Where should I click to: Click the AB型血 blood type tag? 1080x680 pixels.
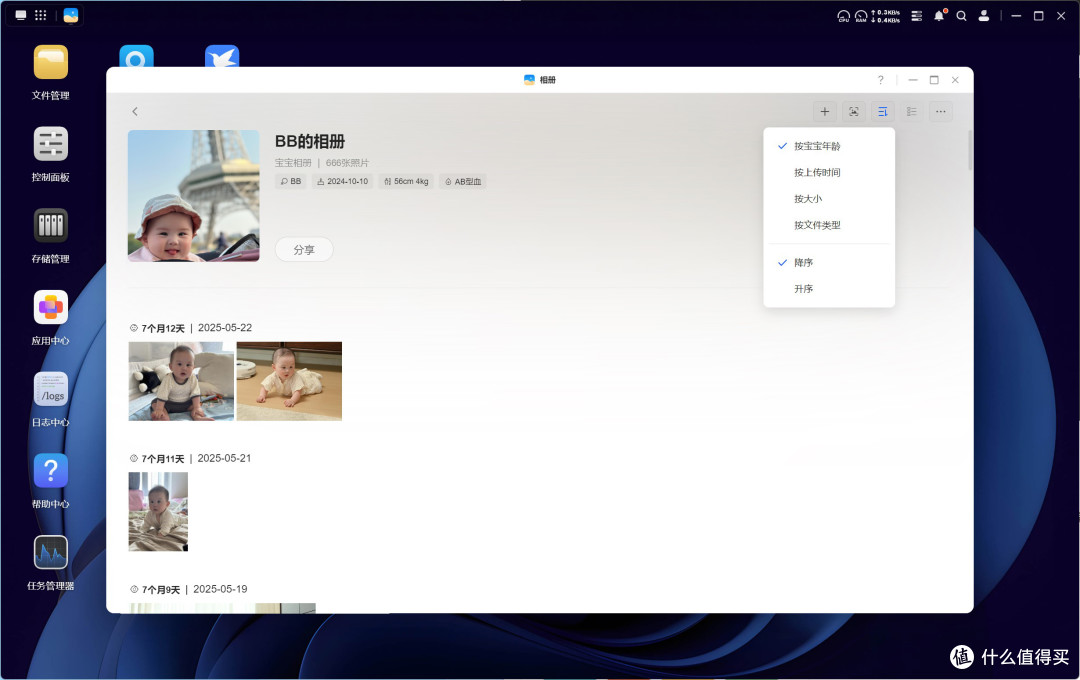(x=463, y=181)
